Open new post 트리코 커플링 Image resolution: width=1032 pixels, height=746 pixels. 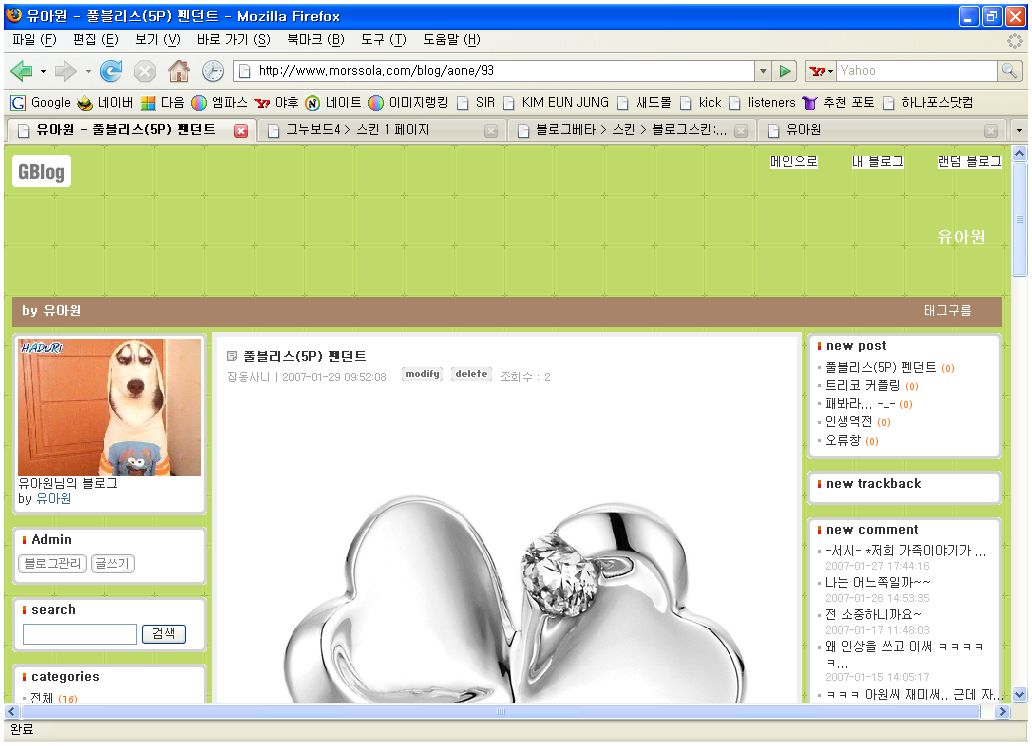point(863,386)
